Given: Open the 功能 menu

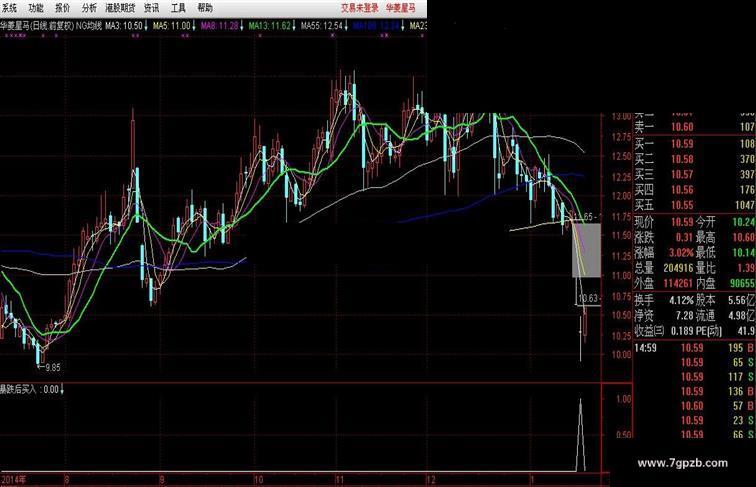Looking at the screenshot, I should (36, 8).
